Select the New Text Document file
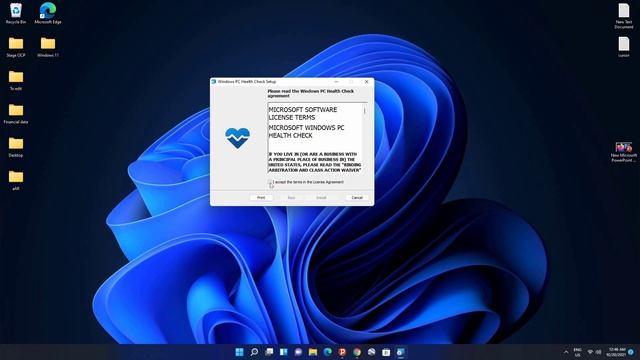Image resolution: width=640 pixels, height=360 pixels. point(624,16)
